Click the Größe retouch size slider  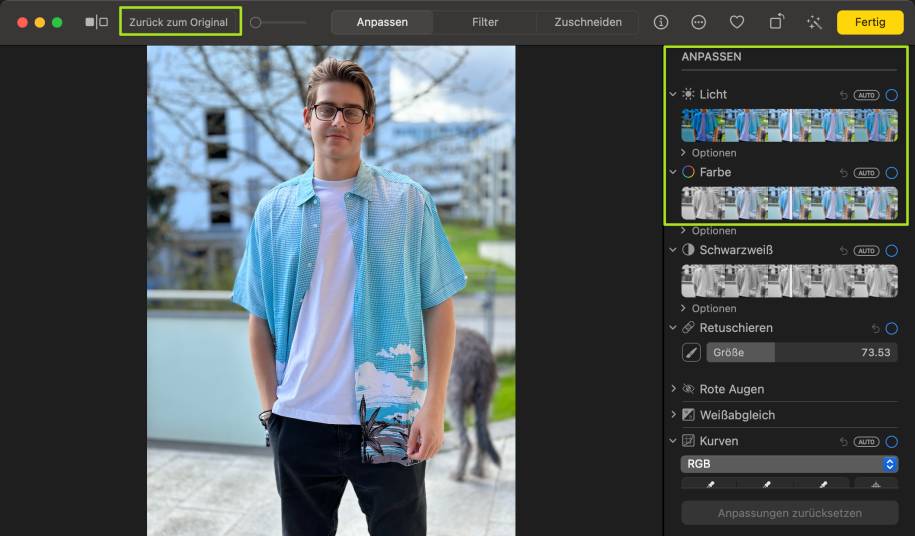802,352
